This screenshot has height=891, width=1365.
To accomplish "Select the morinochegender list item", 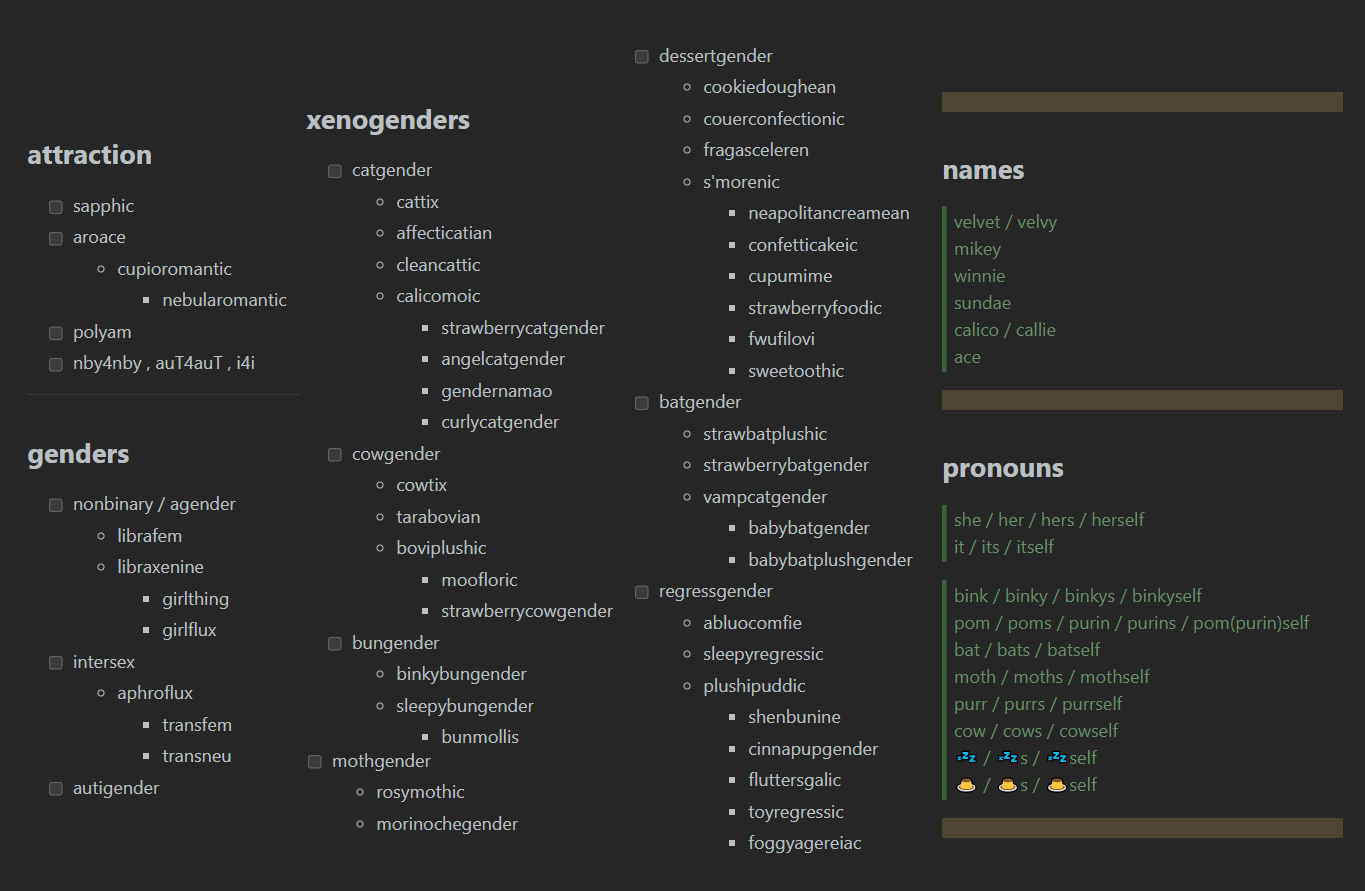I will (x=447, y=824).
